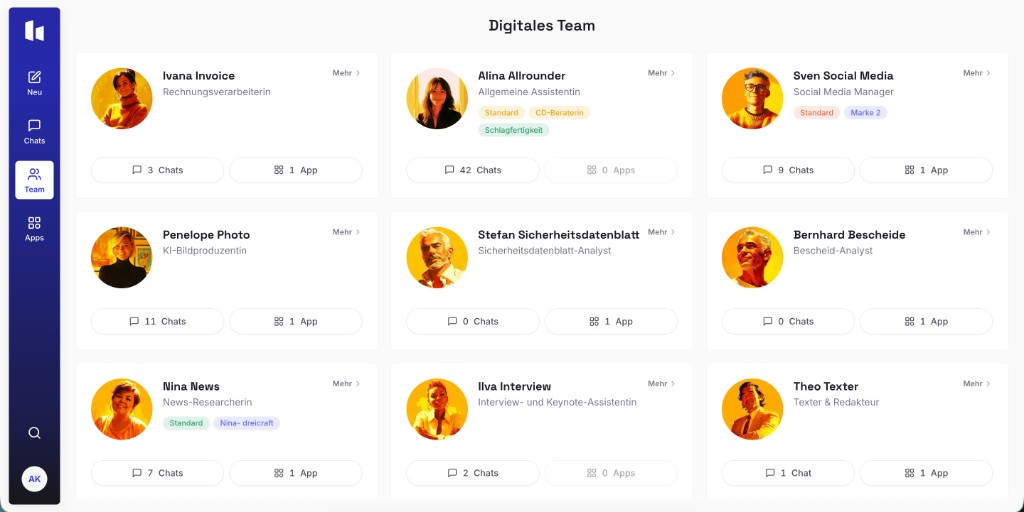Expand Mehr on Stefan Sicherheitsdatenblatt card
This screenshot has width=1024, height=512.
662,232
